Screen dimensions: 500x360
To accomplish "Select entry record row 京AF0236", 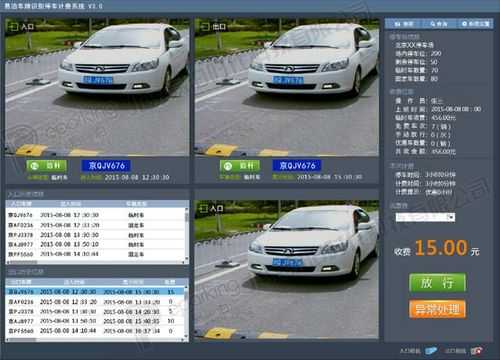I will (x=95, y=225).
